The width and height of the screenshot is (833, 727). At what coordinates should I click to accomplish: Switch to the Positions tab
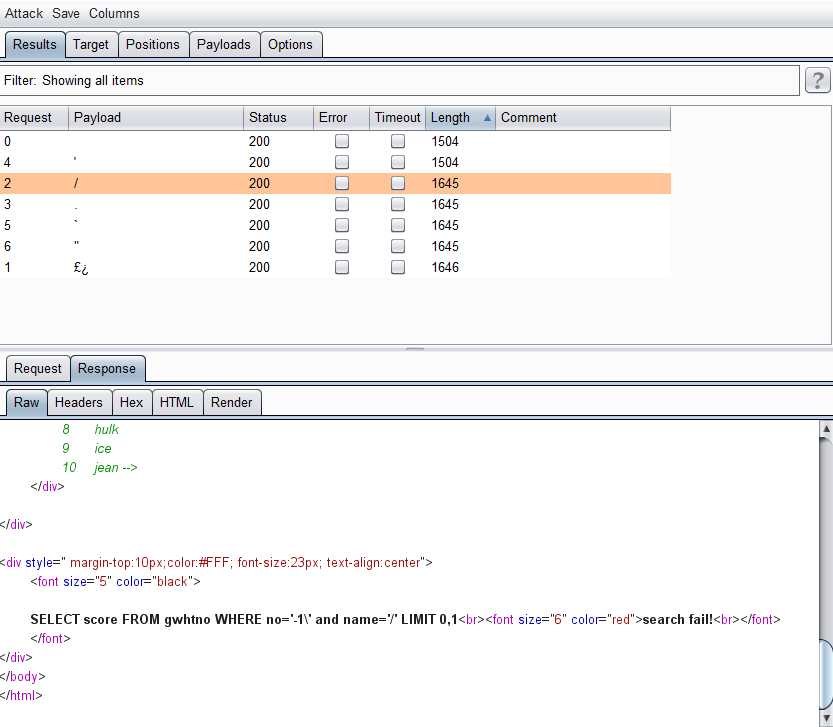(153, 45)
